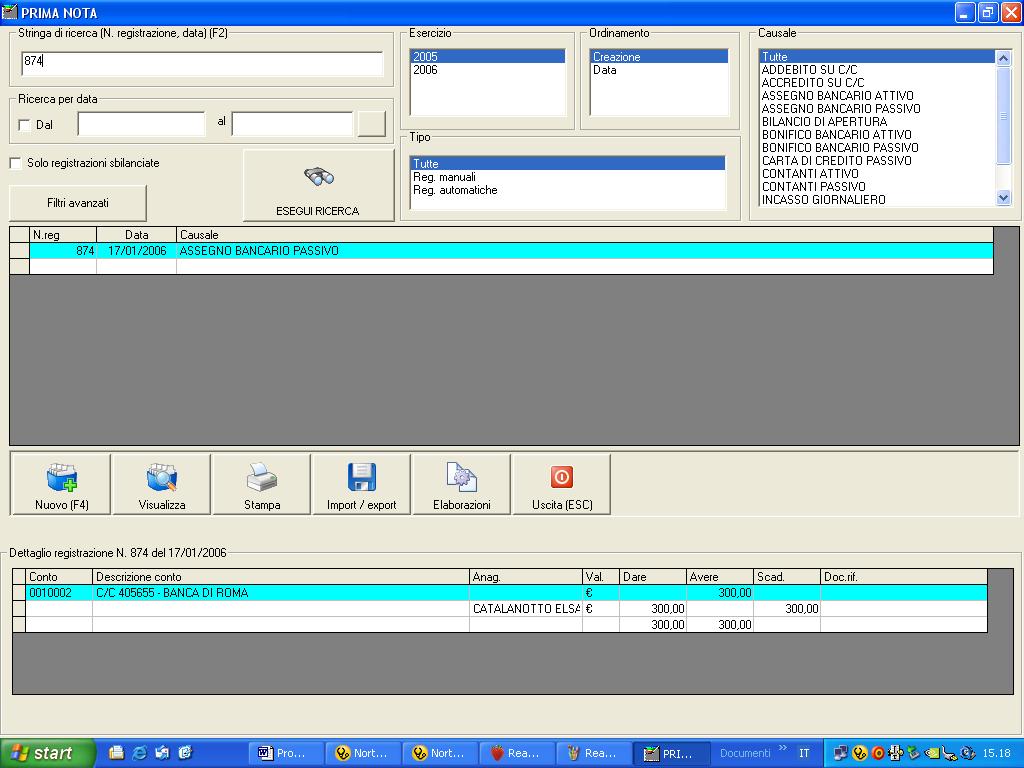This screenshot has width=1024, height=768.
Task: Click the CATALANOTTO ELSA anagrafica cell
Action: (x=526, y=609)
